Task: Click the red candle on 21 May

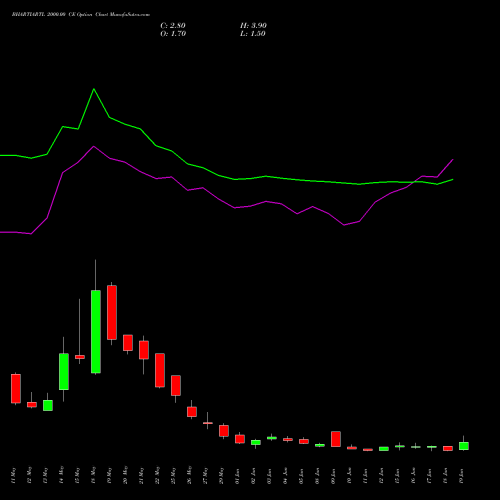Action: [144, 350]
